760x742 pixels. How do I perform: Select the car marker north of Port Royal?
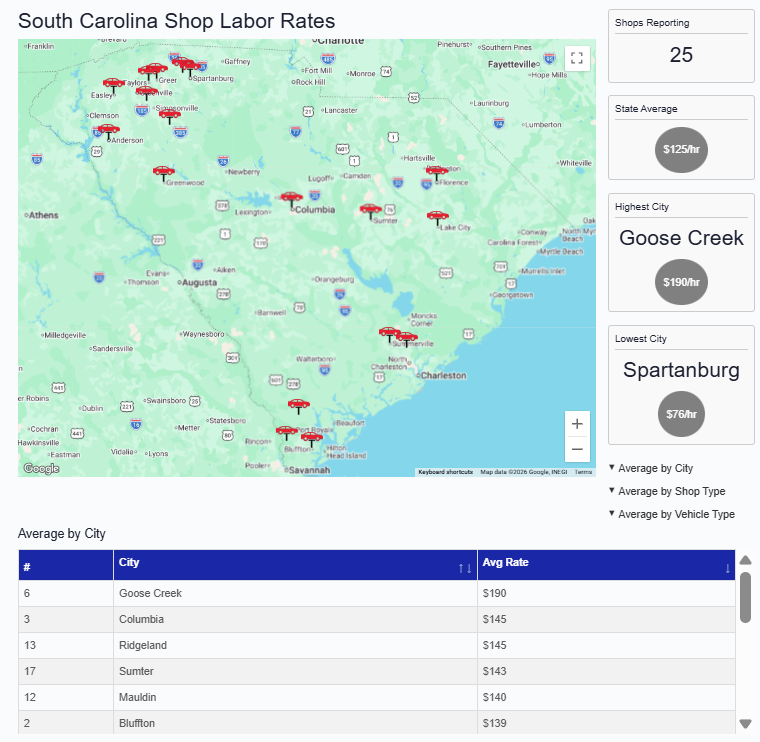point(299,406)
